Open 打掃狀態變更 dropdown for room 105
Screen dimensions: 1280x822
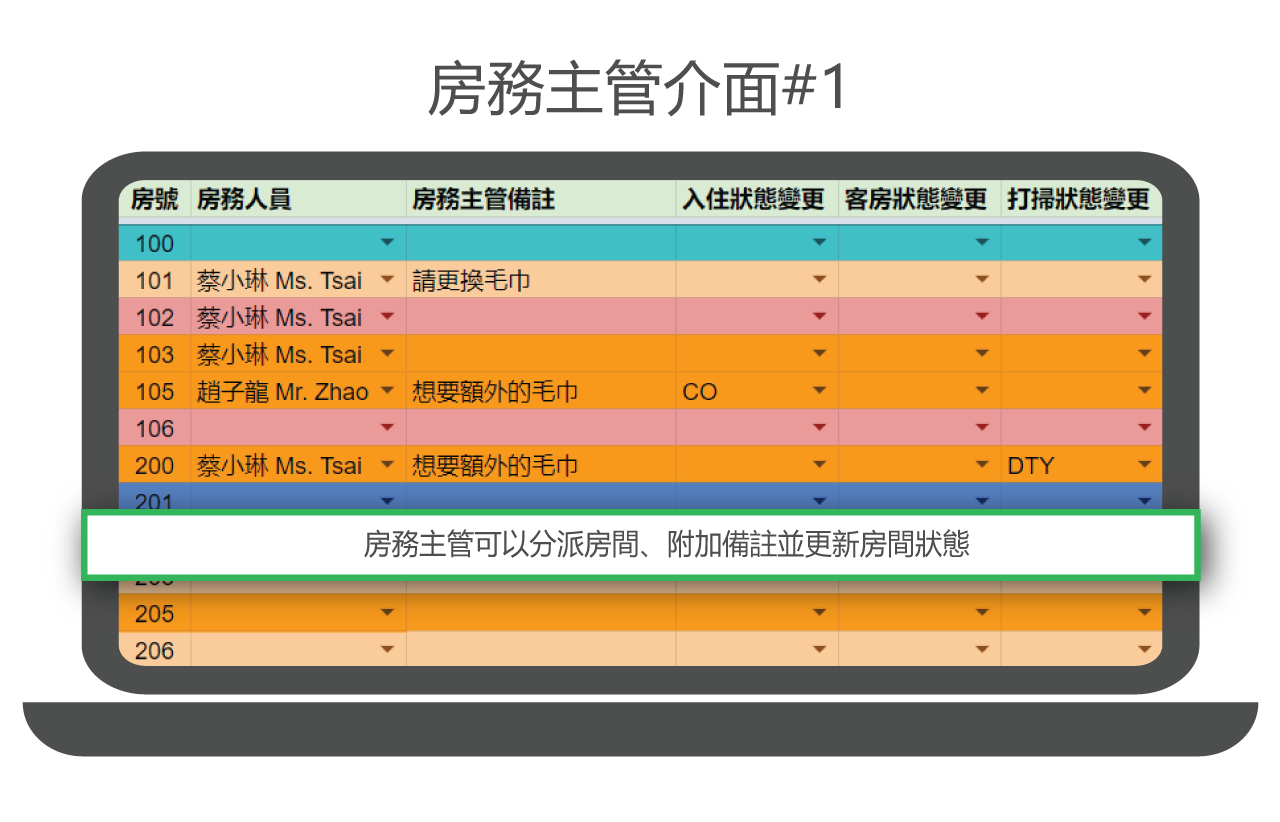[1145, 391]
